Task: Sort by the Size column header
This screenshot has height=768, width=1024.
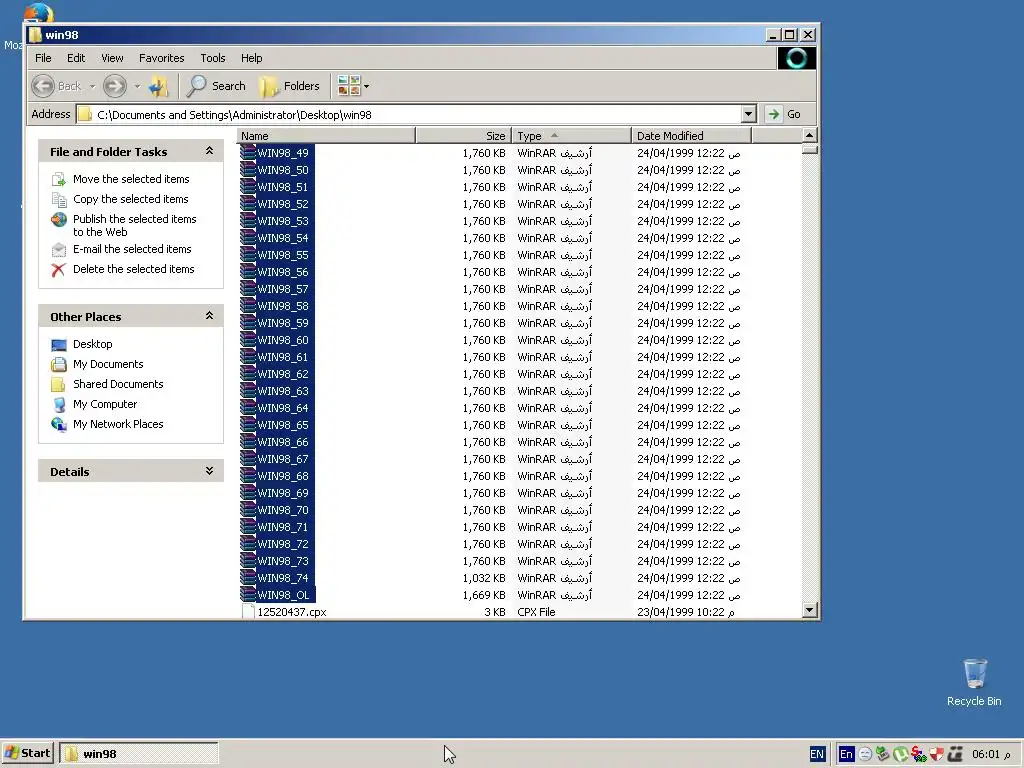Action: point(463,136)
